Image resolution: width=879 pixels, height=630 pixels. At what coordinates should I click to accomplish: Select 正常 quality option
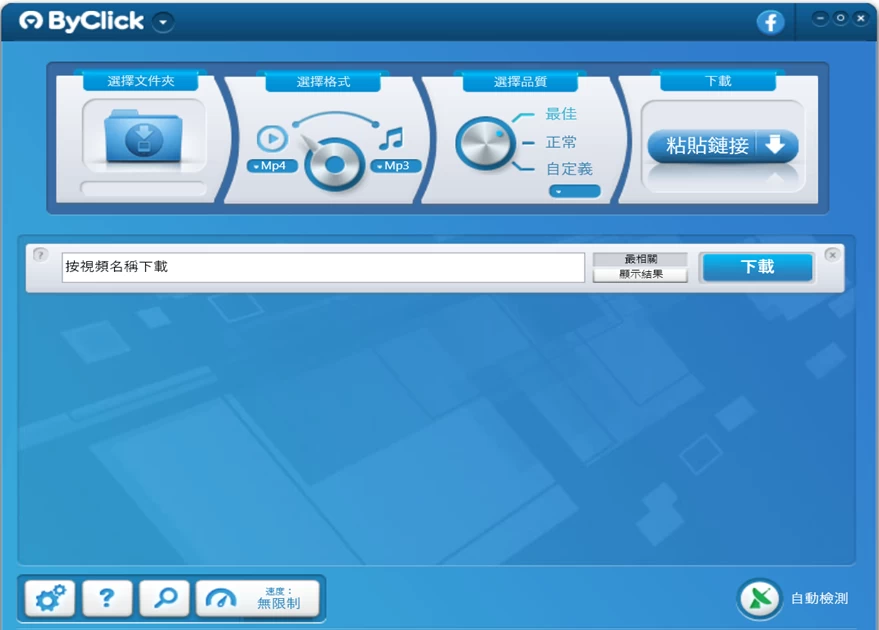point(561,142)
